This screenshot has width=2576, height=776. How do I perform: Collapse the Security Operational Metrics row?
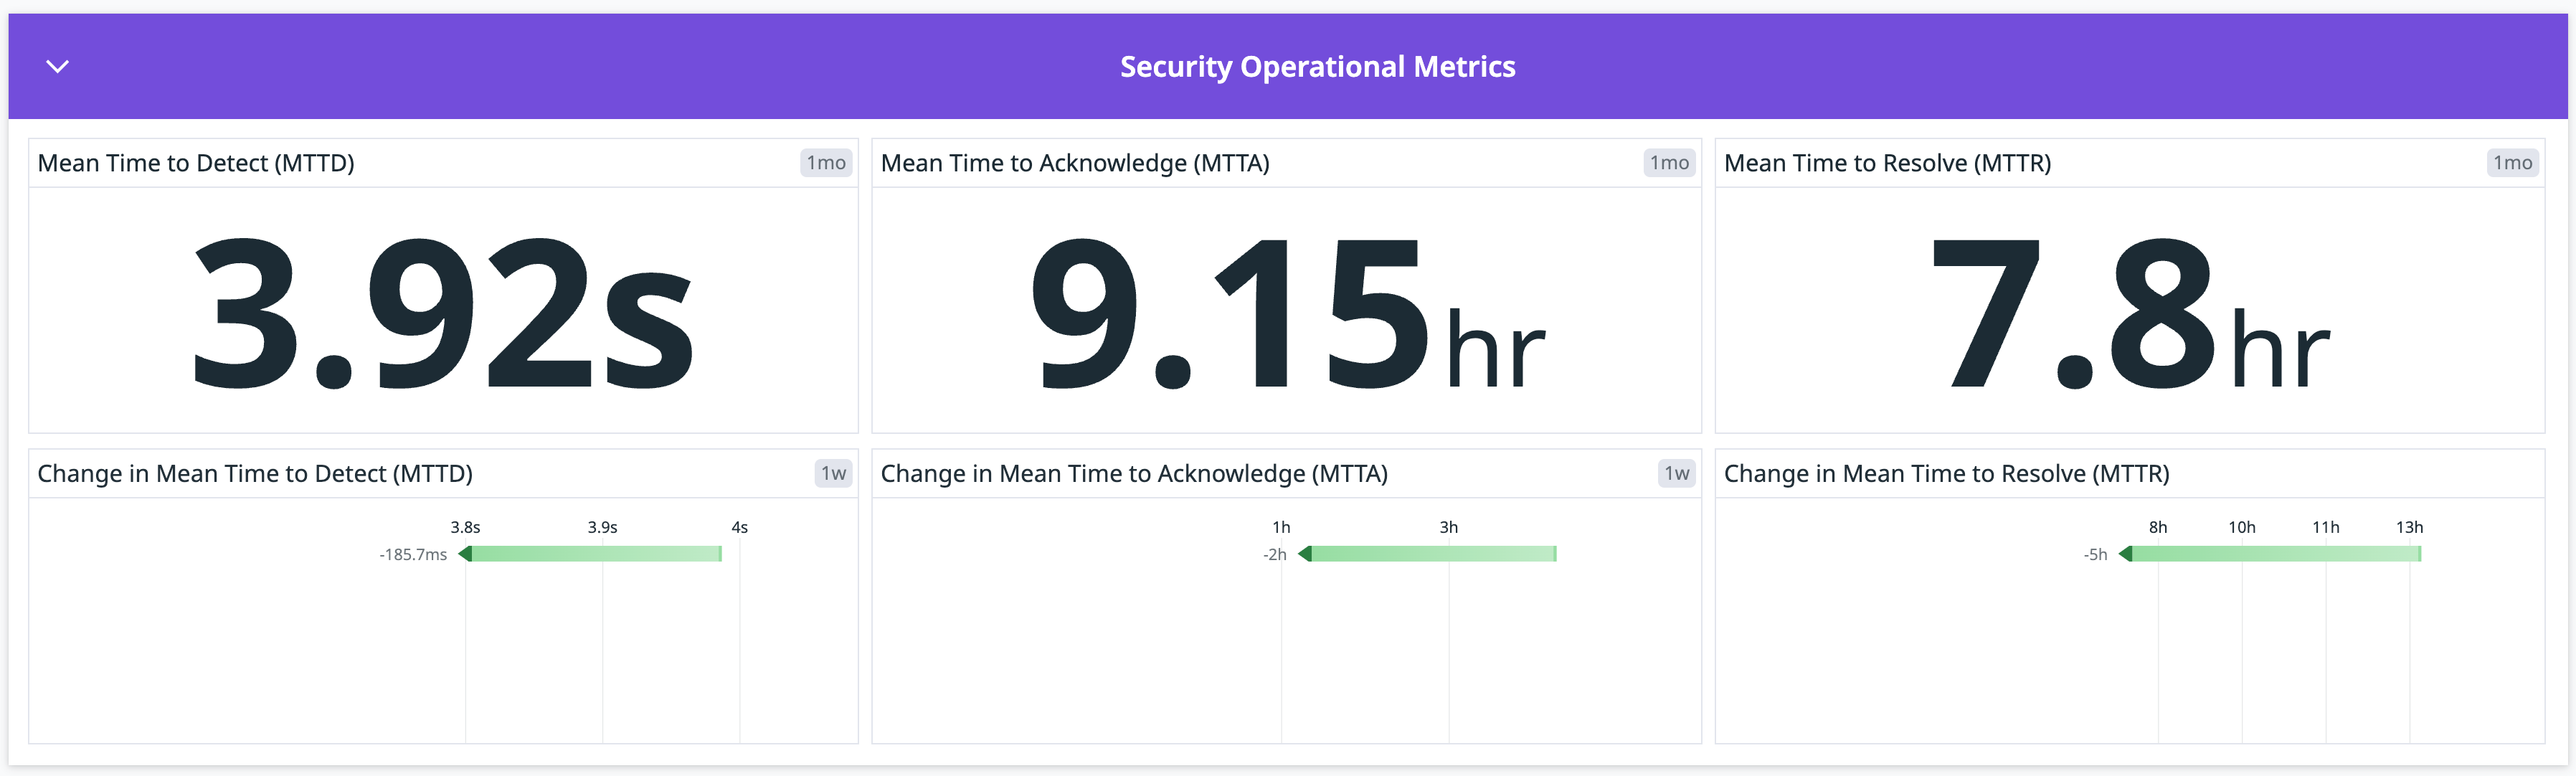tap(57, 66)
